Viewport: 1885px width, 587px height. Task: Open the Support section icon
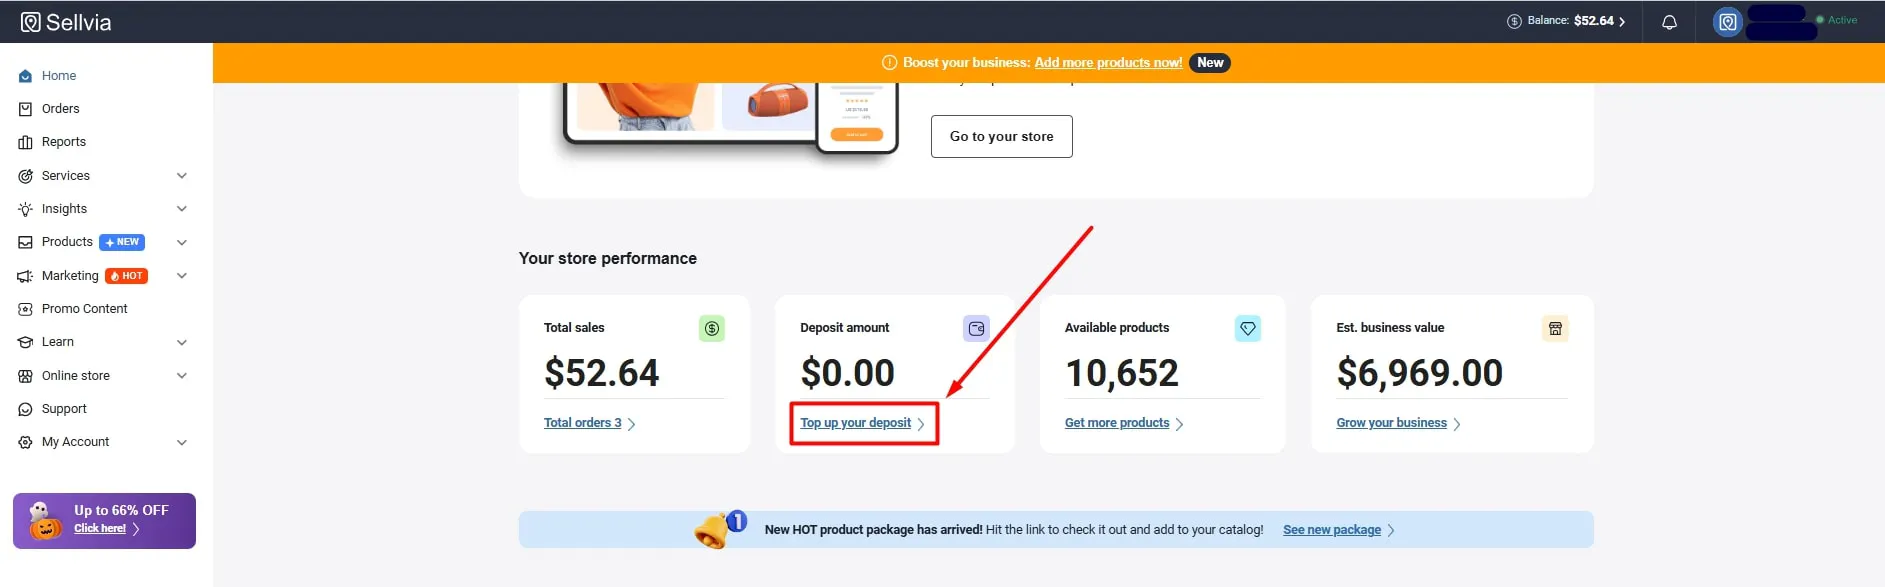click(x=25, y=408)
